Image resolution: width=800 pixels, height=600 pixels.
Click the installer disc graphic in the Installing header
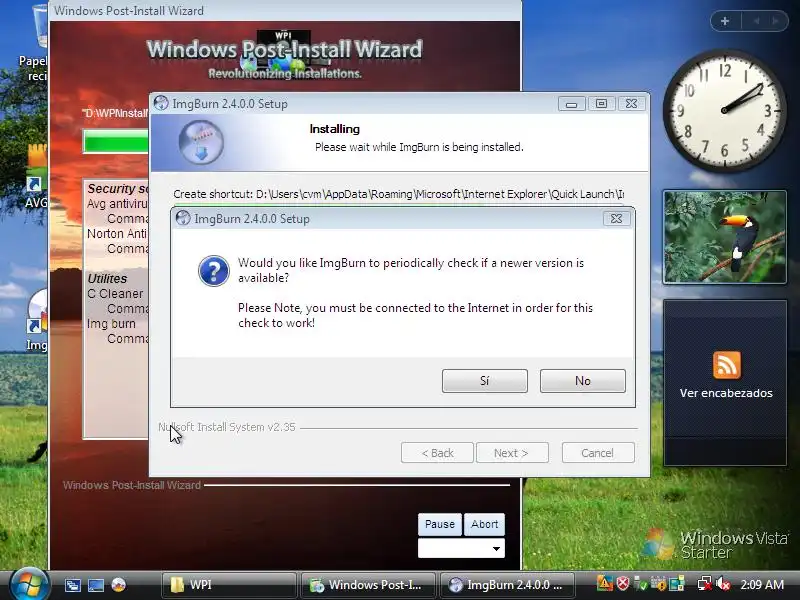(x=202, y=142)
